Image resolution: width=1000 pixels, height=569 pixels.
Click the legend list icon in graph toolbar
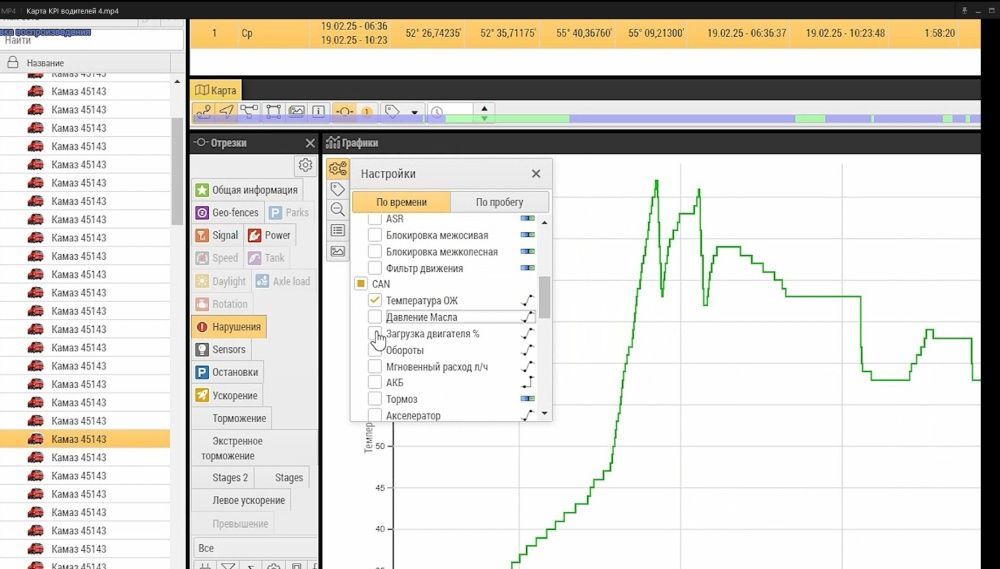pos(337,230)
